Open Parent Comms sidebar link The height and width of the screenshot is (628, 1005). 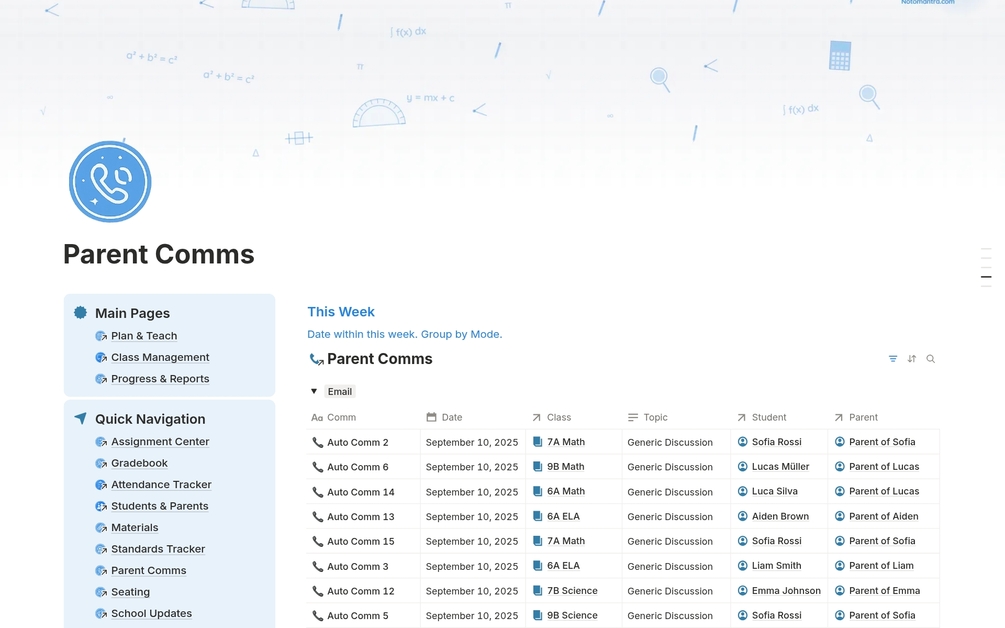149,570
